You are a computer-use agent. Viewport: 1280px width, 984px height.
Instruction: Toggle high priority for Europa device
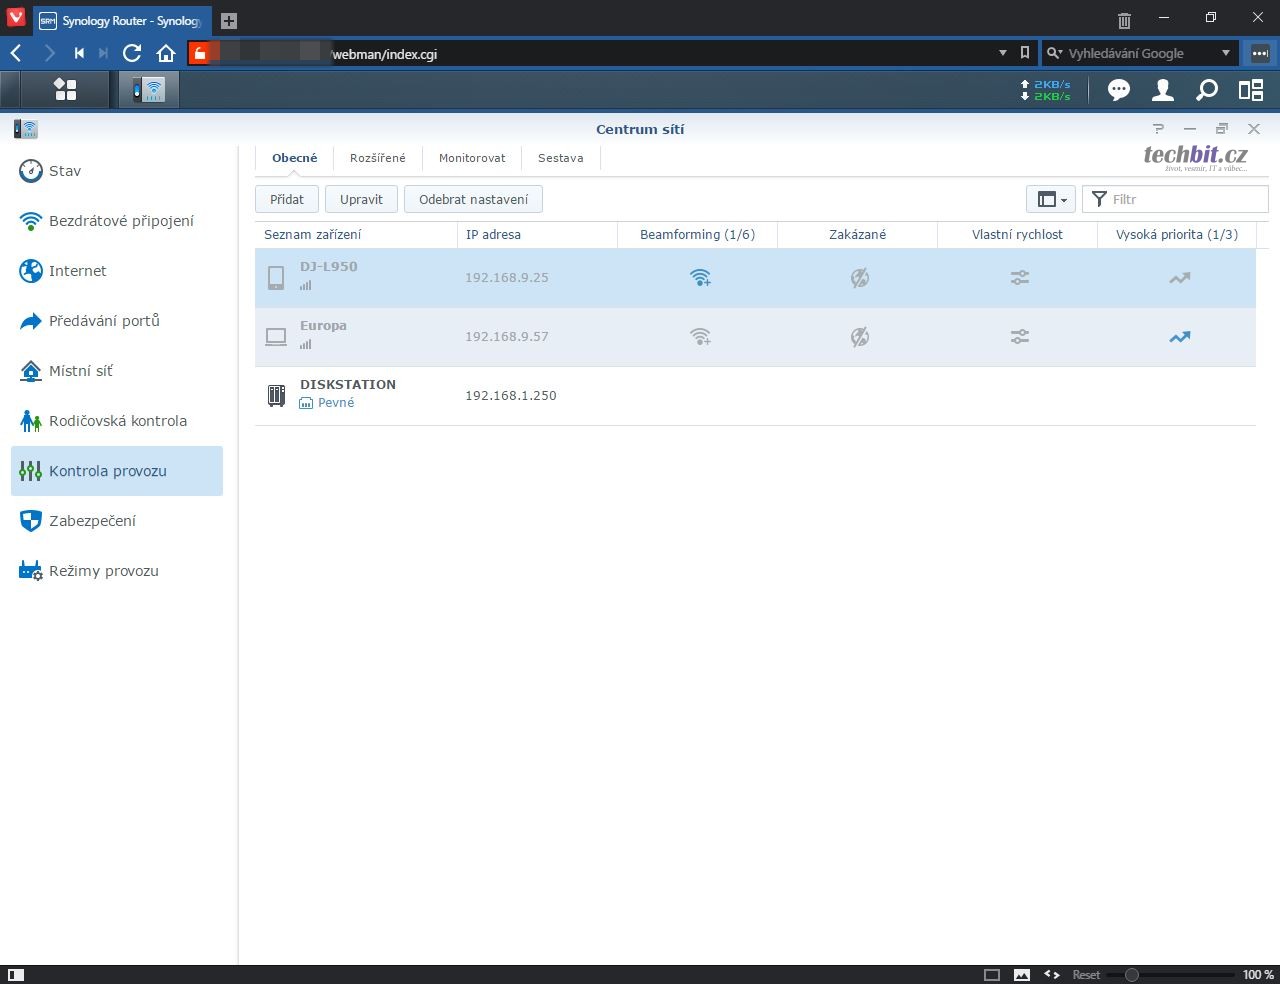1180,337
